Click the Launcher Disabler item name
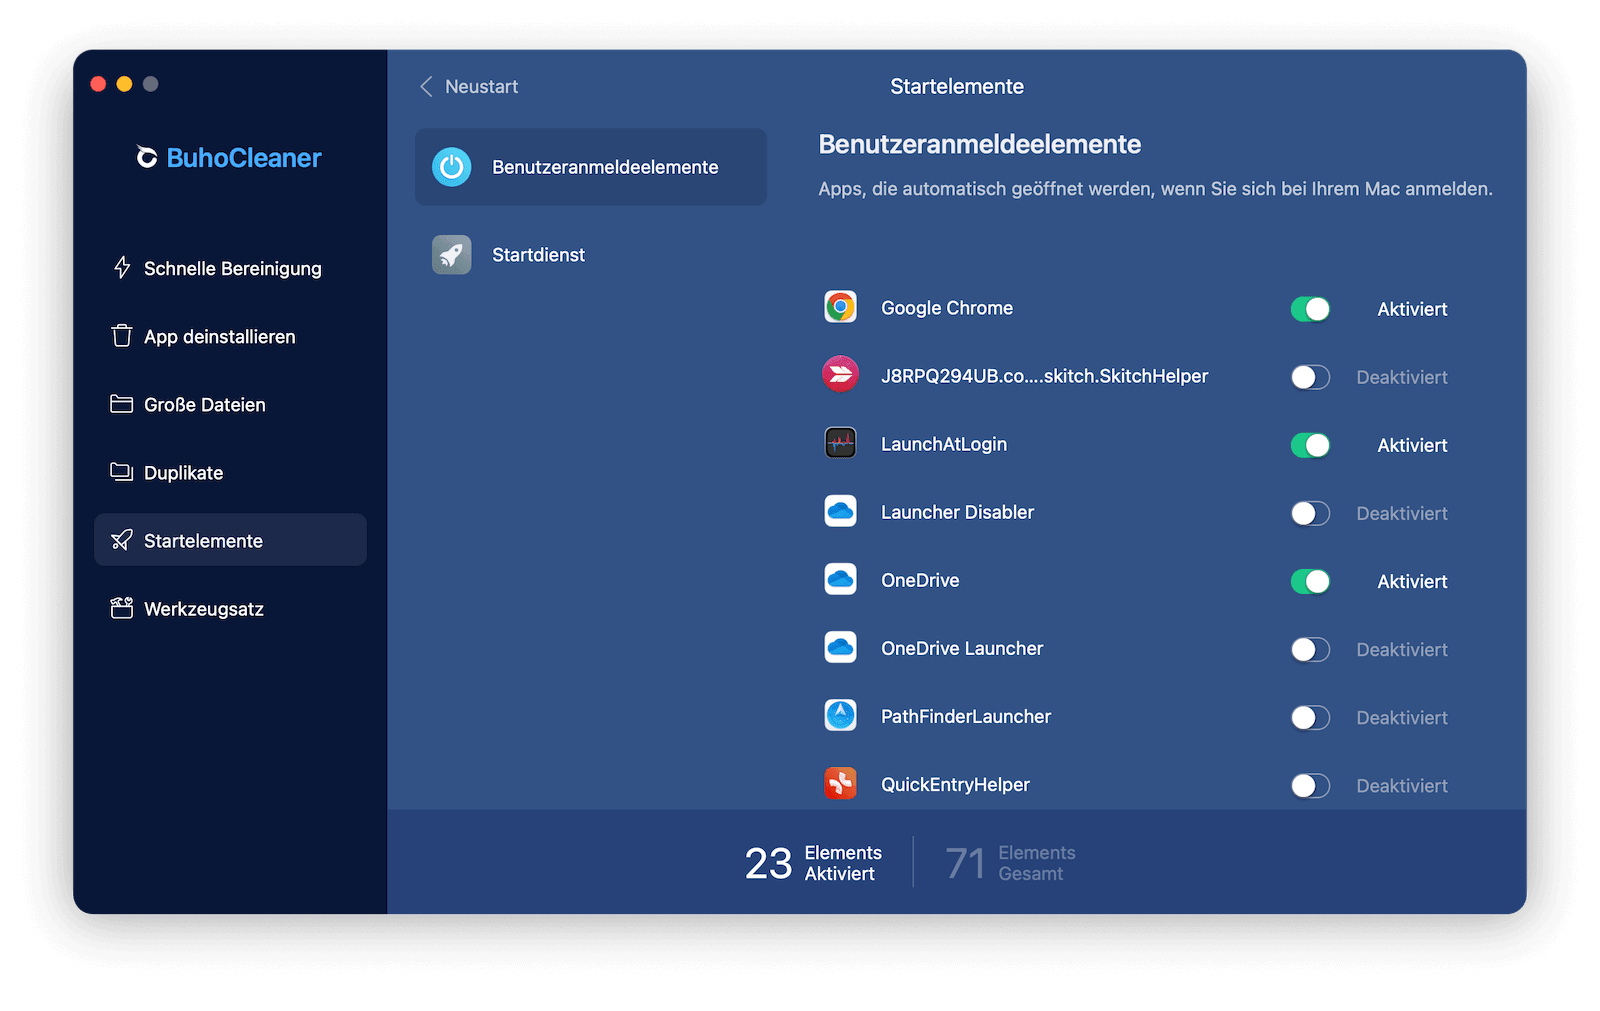Screen dimensions: 1600x1011 point(957,512)
